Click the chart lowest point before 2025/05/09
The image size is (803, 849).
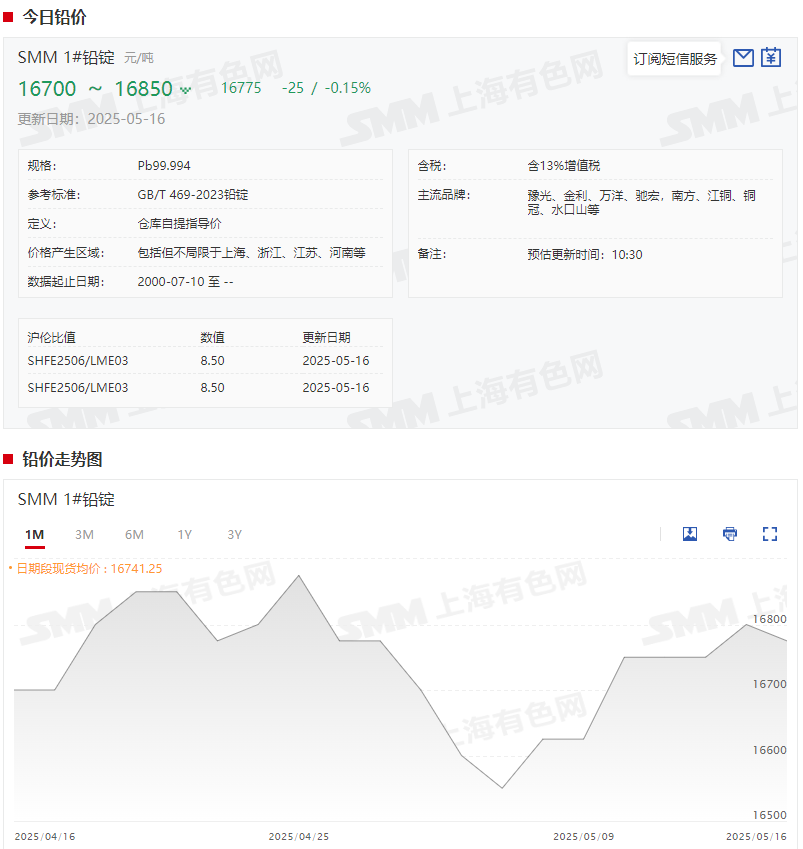[x=502, y=787]
